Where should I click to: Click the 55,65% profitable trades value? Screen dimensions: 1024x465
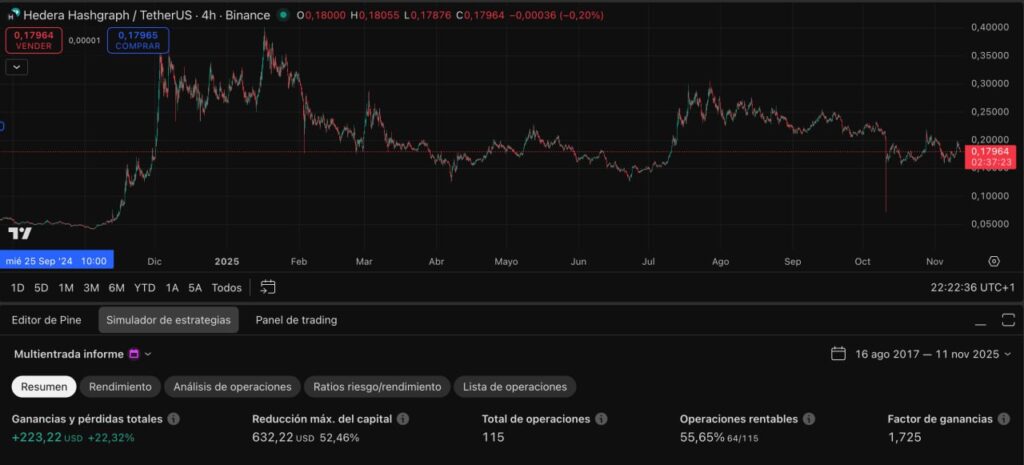click(x=702, y=438)
